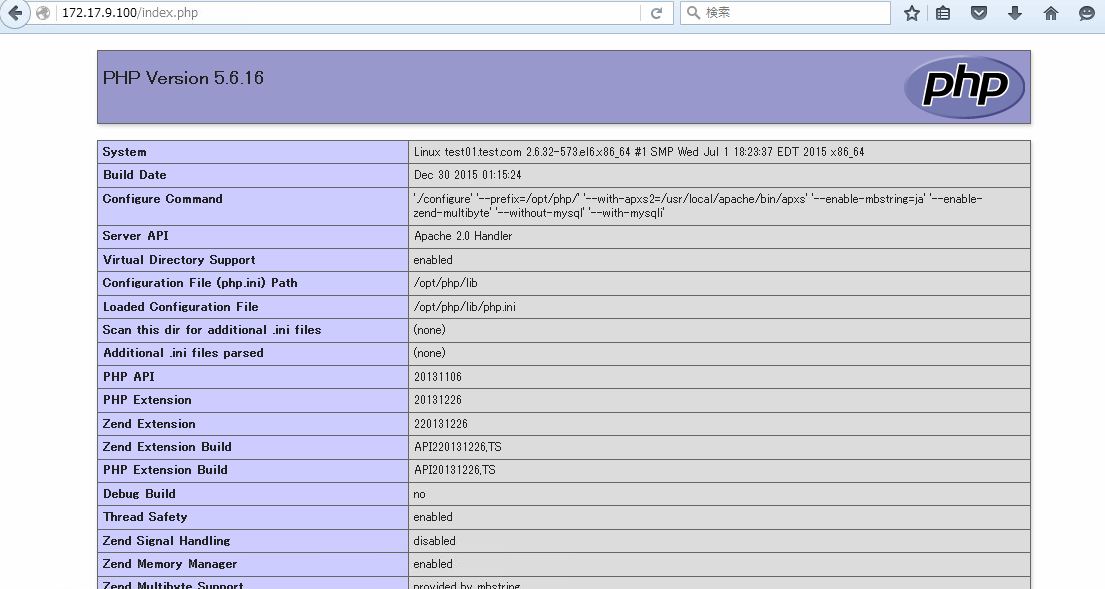The height and width of the screenshot is (589, 1105).
Task: Click the /opt/php/lib/php.ini value
Action: pos(464,306)
